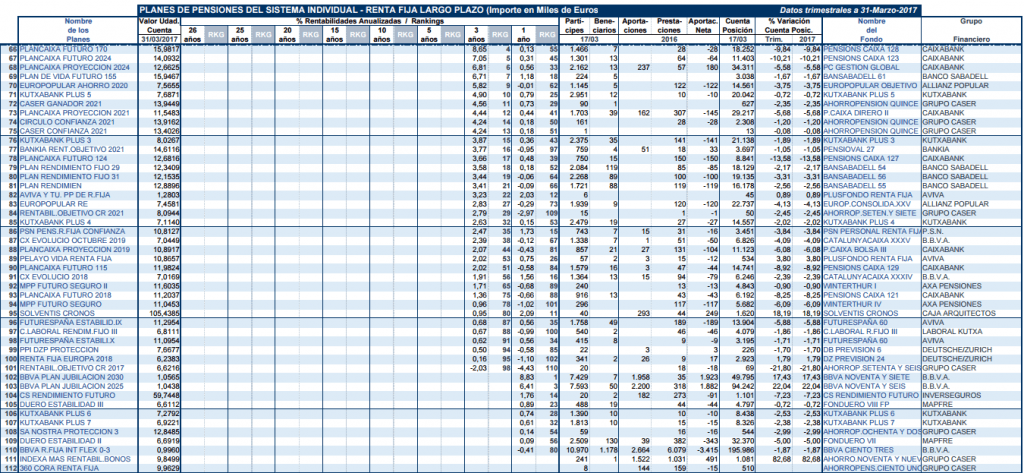Click the 'Aportaciones' column header

[x=634, y=25]
